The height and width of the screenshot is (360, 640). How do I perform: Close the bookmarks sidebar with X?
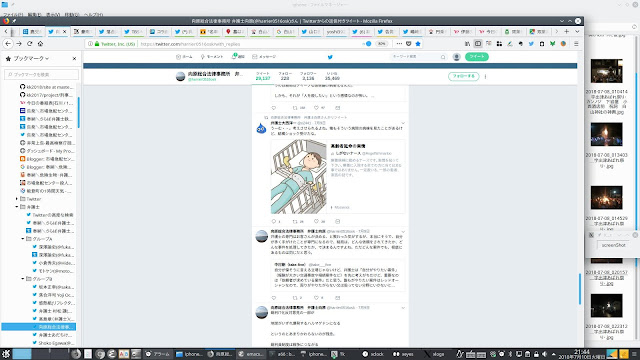click(x=74, y=59)
